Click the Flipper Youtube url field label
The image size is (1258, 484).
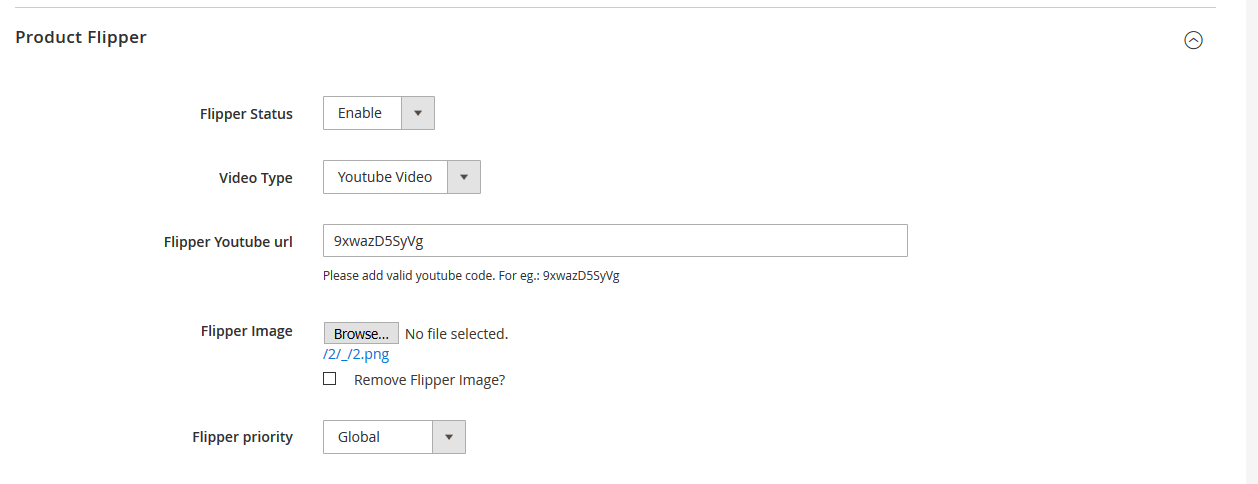228,242
